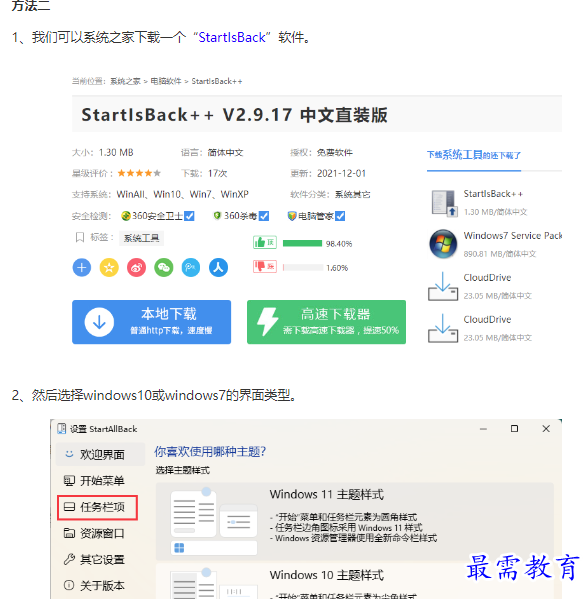This screenshot has height=599, width=588.
Task: Click the bookmark tag icon beside 标签
Action: coord(79,238)
